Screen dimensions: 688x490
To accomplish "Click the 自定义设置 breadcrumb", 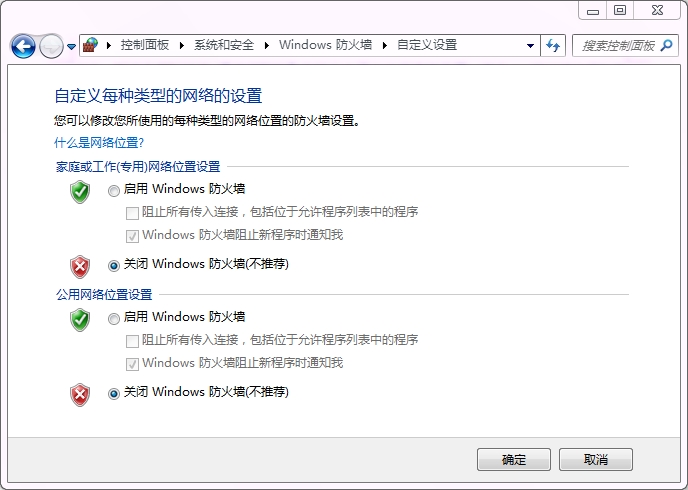I will pyautogui.click(x=427, y=45).
